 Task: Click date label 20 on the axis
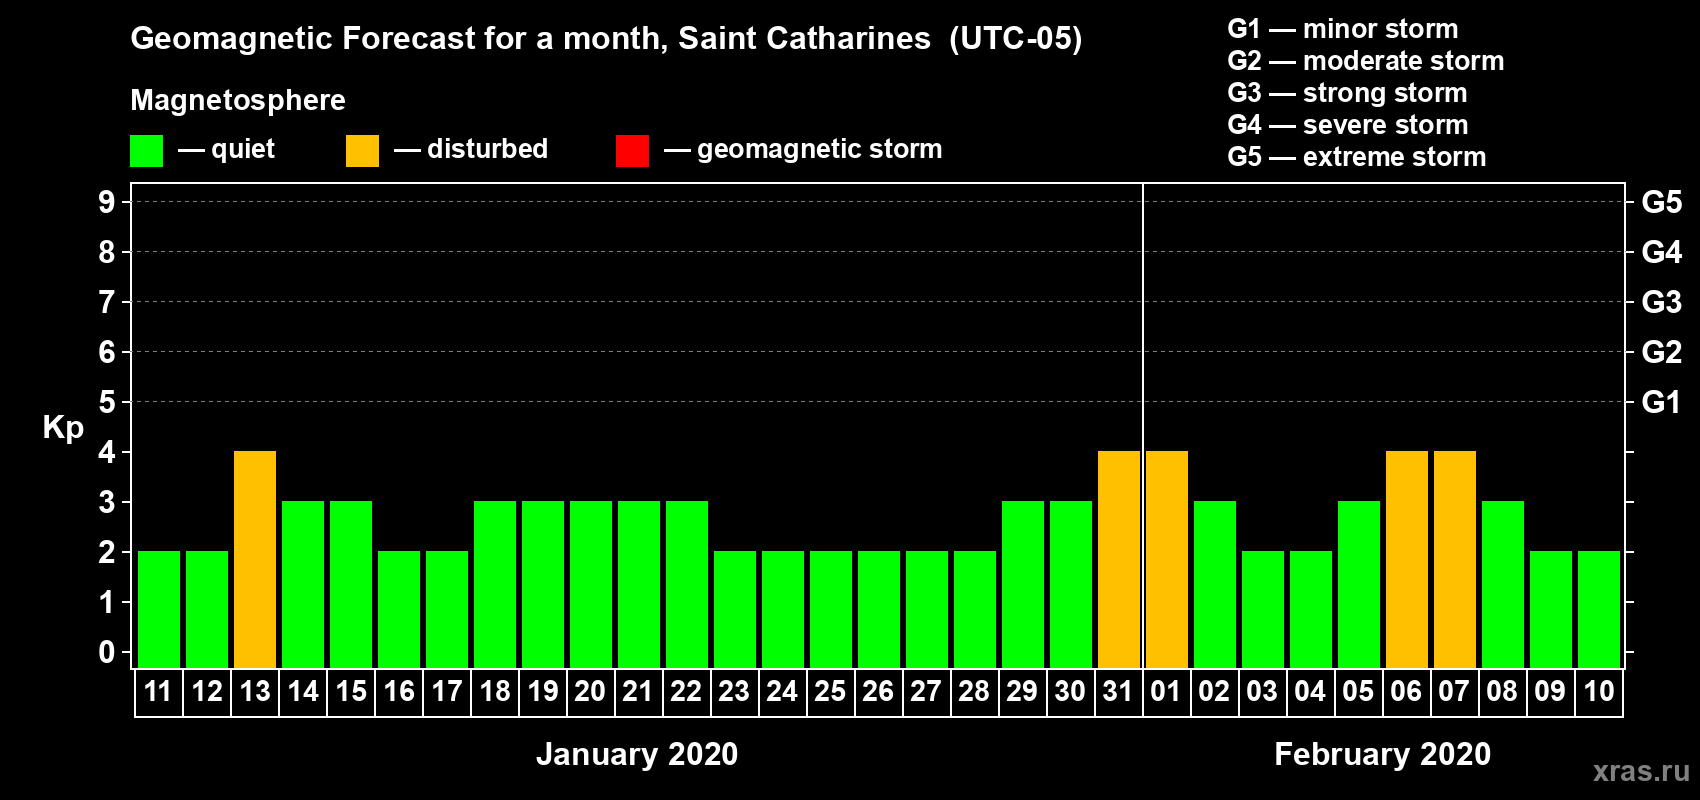click(590, 692)
